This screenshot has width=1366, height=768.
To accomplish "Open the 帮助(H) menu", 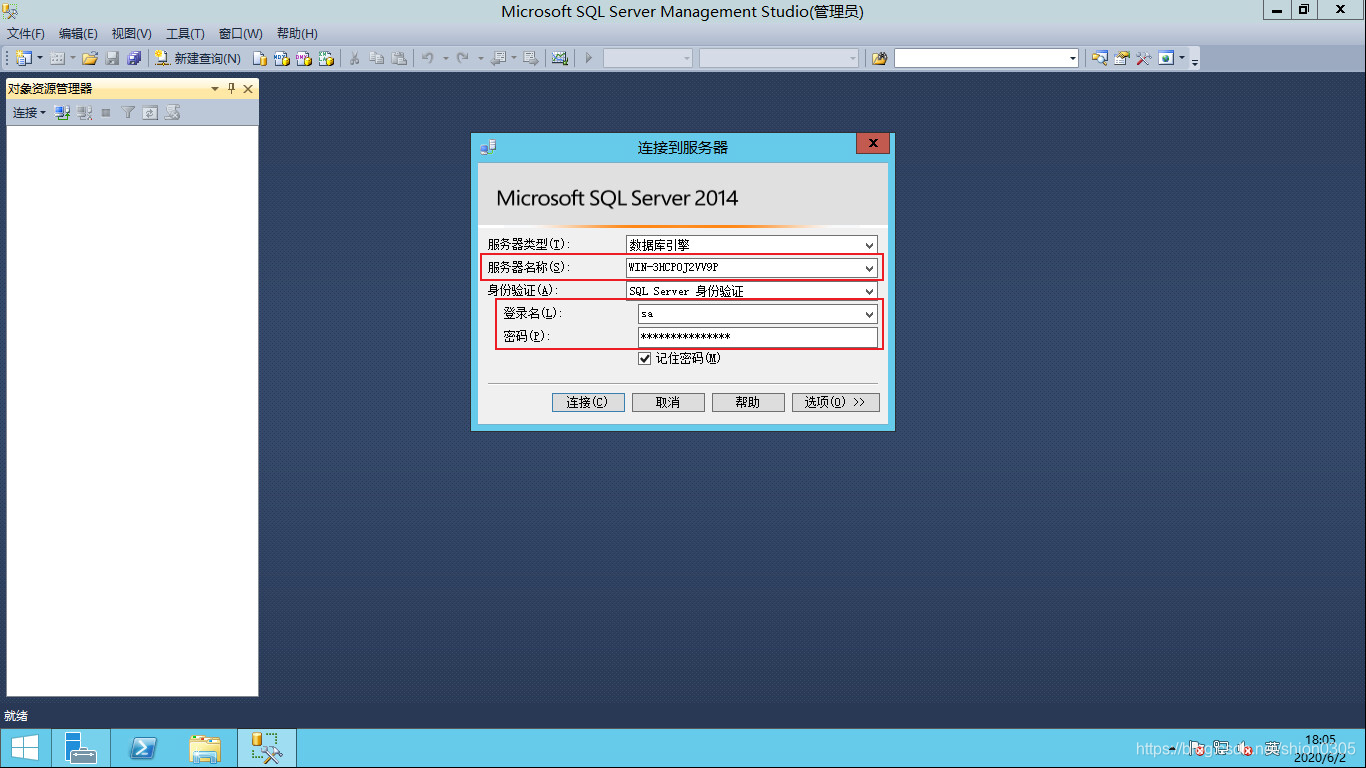I will tap(297, 33).
